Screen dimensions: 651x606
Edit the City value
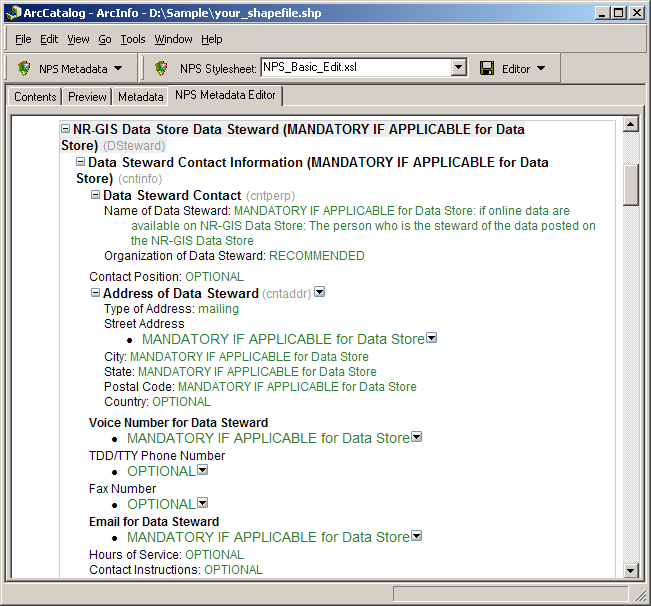(x=249, y=357)
